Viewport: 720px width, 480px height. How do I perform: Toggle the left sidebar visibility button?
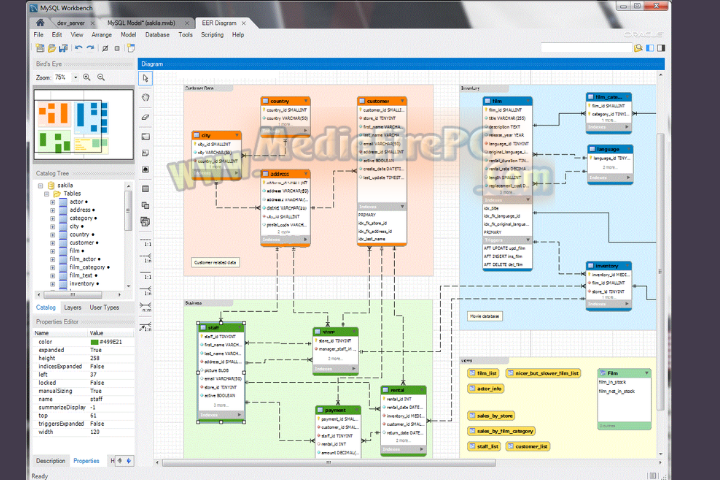point(650,48)
